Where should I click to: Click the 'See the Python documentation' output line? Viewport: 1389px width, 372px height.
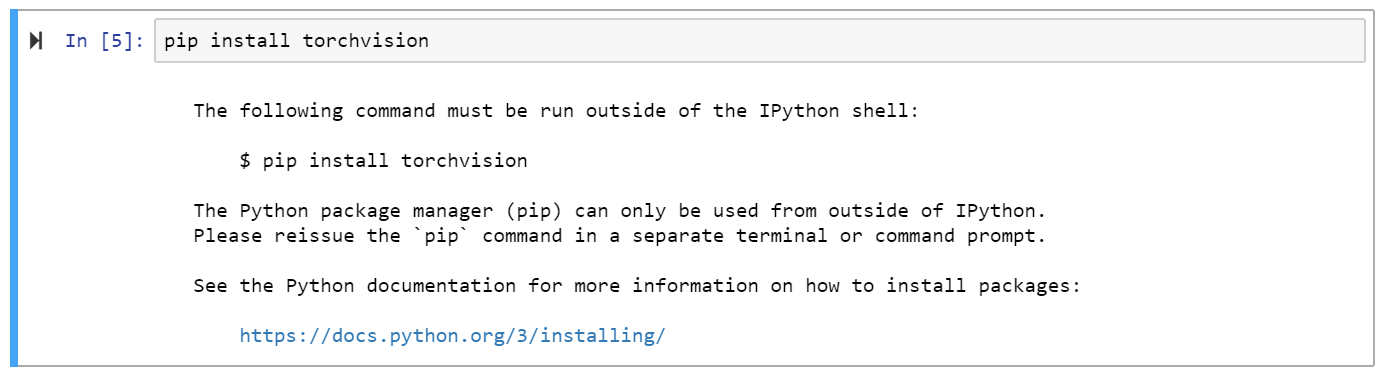click(x=637, y=286)
